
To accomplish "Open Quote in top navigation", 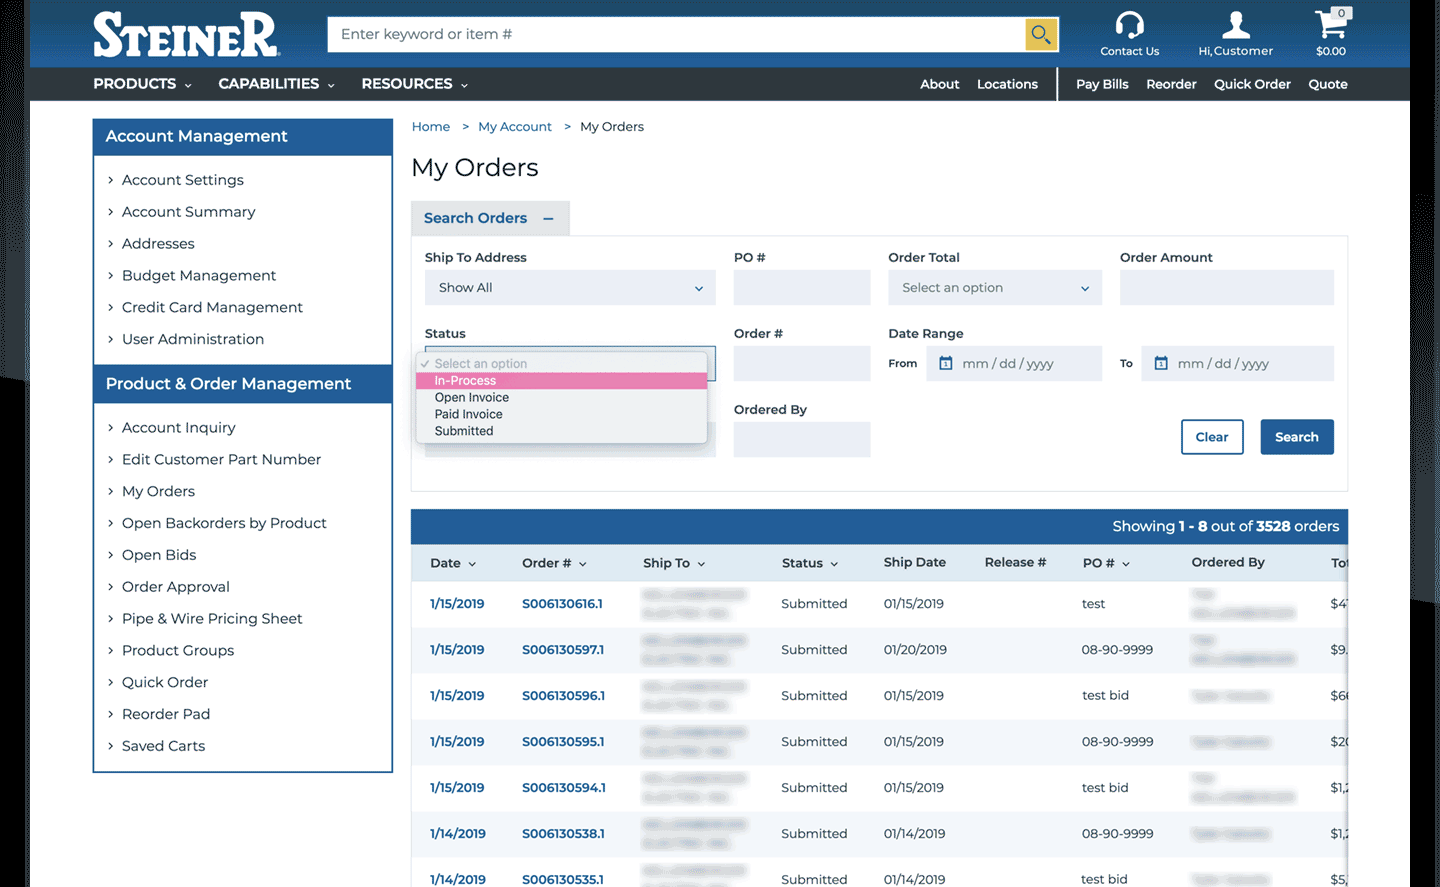I will coord(1328,85).
